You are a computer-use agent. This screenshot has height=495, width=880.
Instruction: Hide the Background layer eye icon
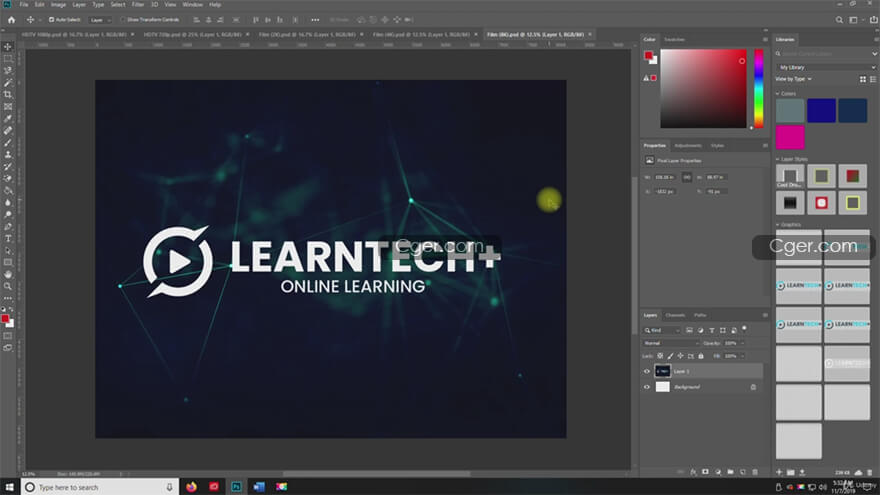(x=647, y=387)
